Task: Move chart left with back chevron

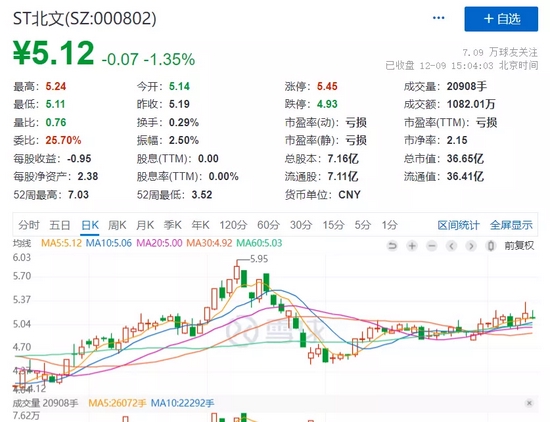Action: pyautogui.click(x=451, y=246)
